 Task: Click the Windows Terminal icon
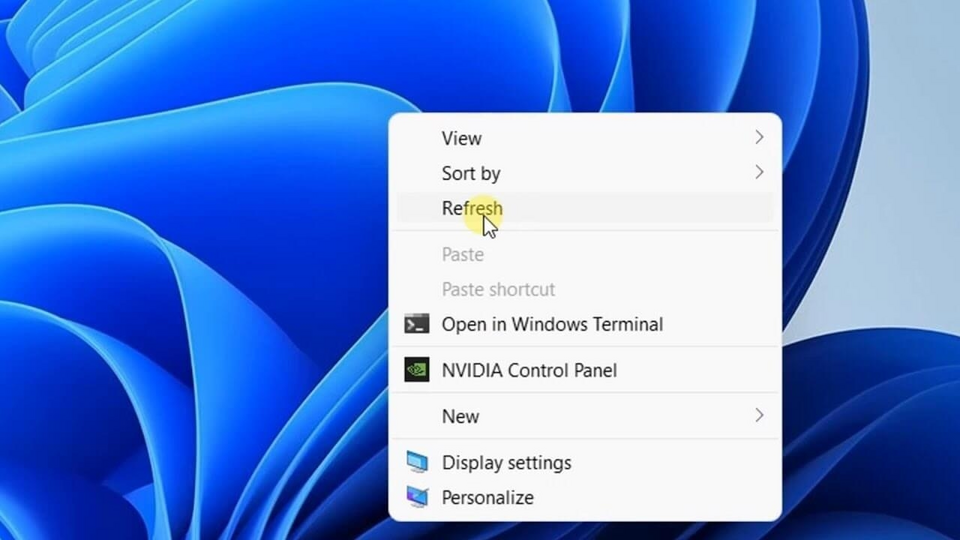(x=417, y=324)
